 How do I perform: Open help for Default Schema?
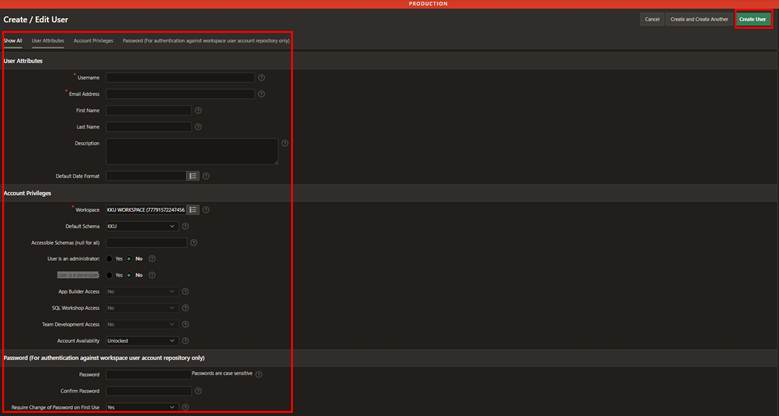pyautogui.click(x=185, y=226)
